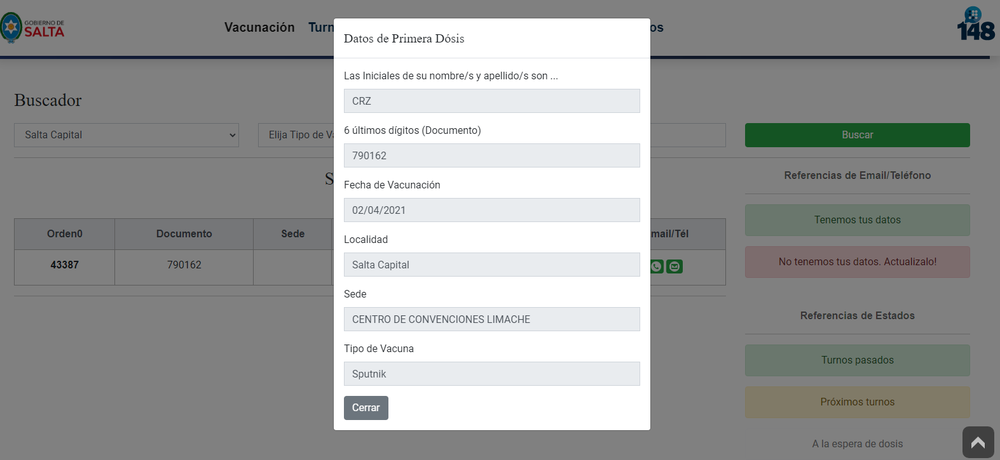Close the dialog with Cerrar button
The image size is (1000, 460).
click(x=366, y=408)
